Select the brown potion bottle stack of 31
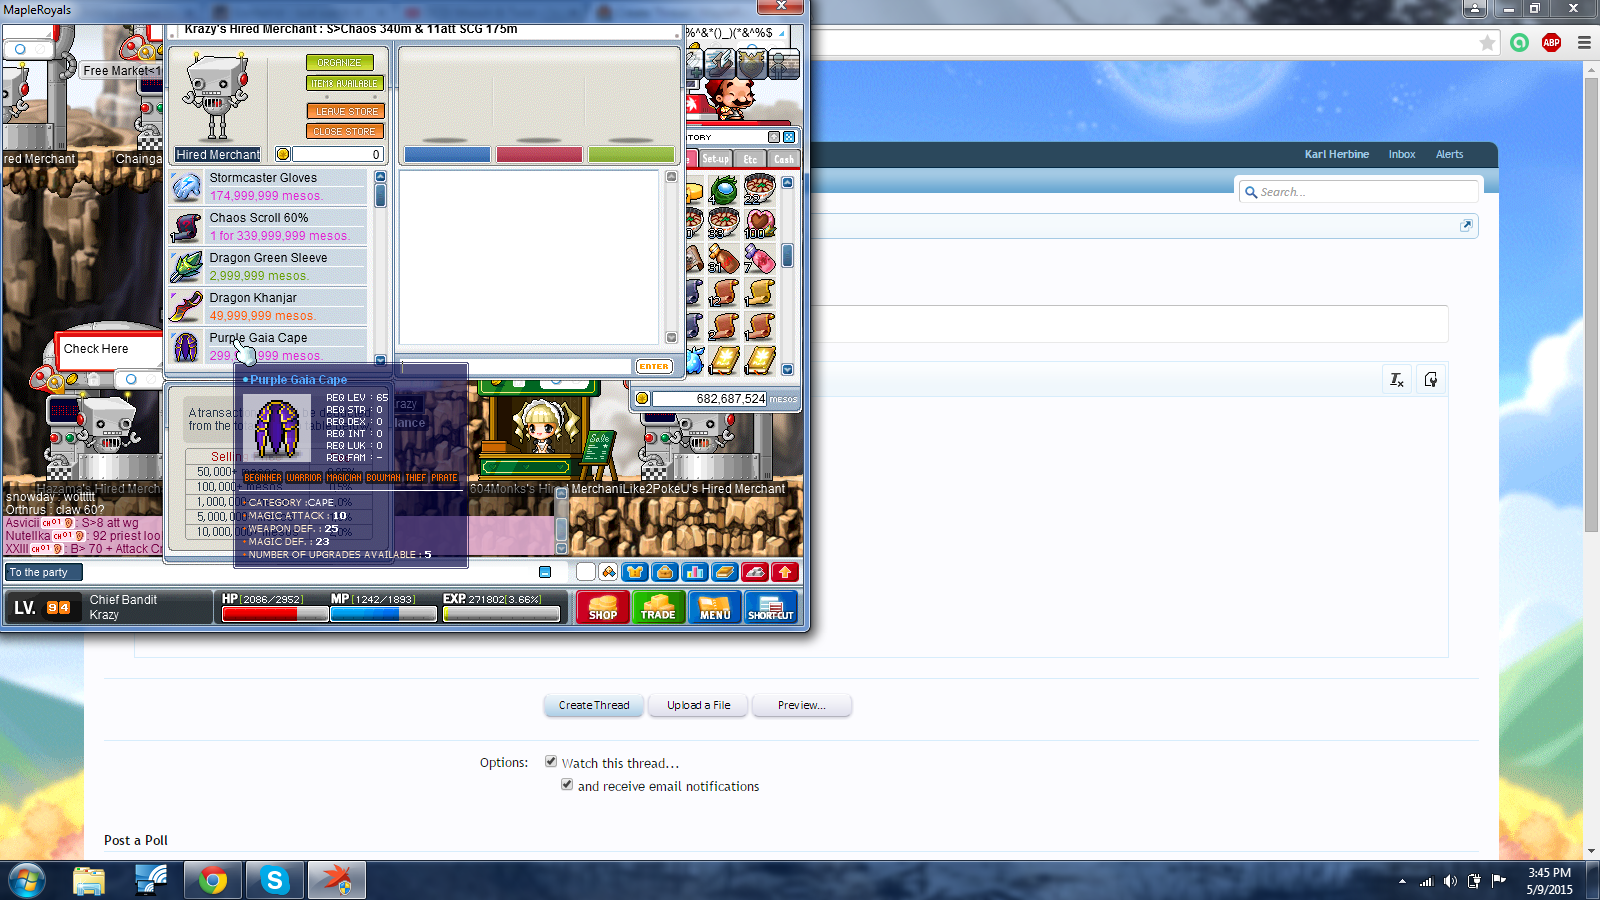This screenshot has width=1600, height=900. point(724,259)
